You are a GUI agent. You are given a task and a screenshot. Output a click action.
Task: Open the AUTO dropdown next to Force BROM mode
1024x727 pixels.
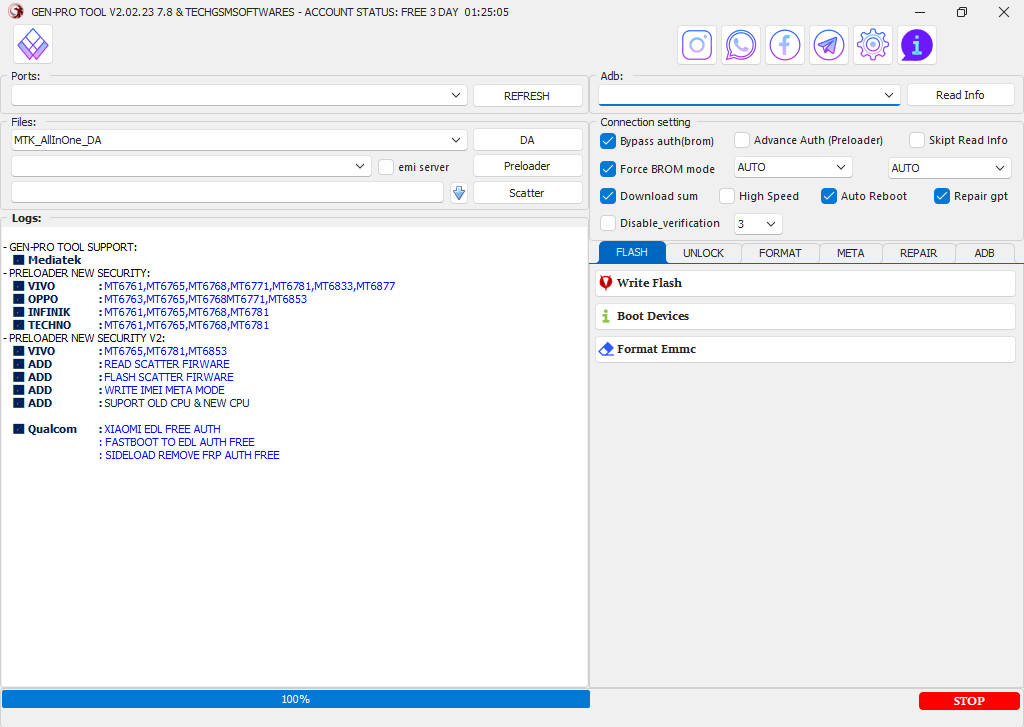[x=793, y=167]
